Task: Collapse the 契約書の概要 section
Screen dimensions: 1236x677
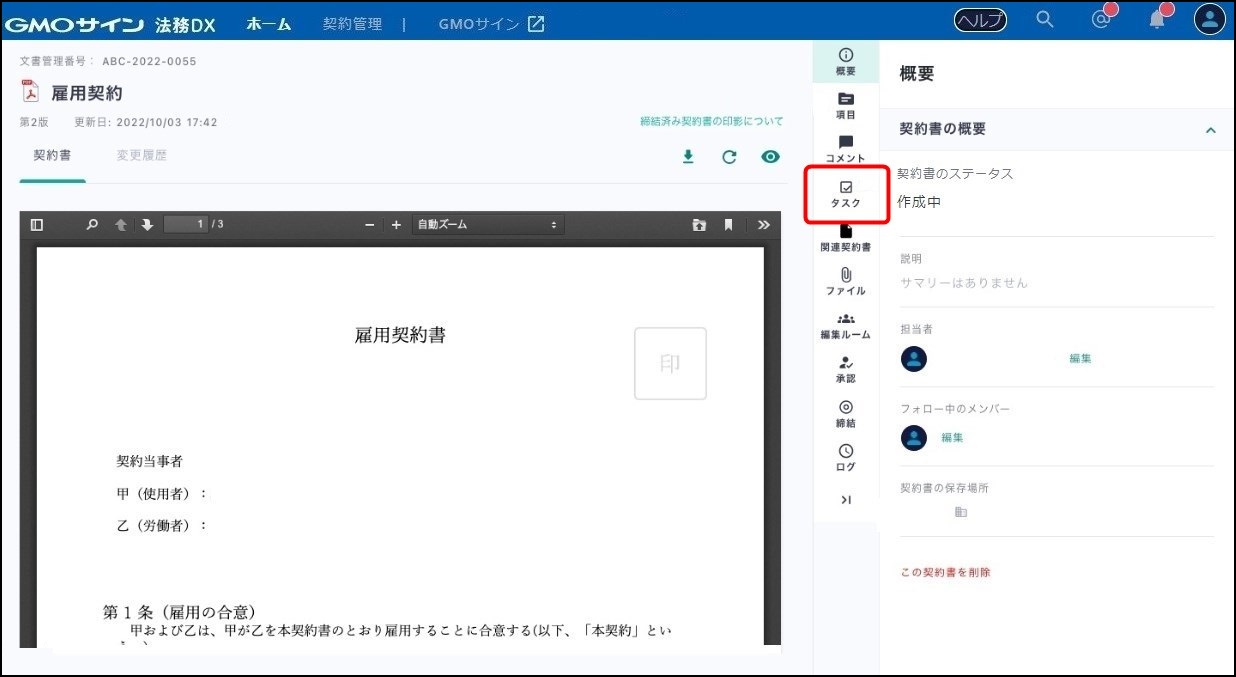Action: tap(1210, 130)
